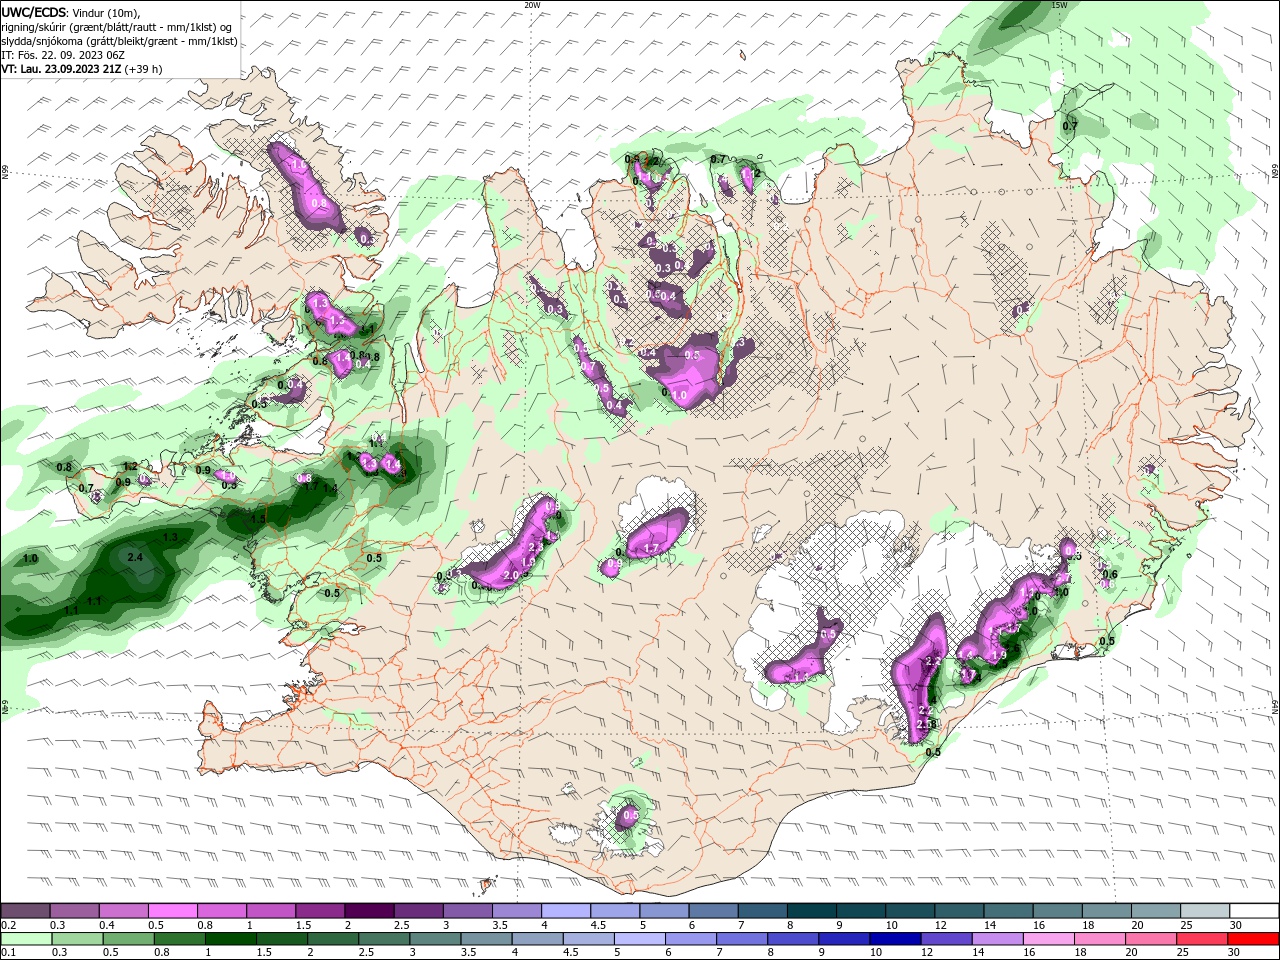Click the dark teal snow swatch between 8 and 9
Image resolution: width=1280 pixels, height=960 pixels.
(x=811, y=910)
